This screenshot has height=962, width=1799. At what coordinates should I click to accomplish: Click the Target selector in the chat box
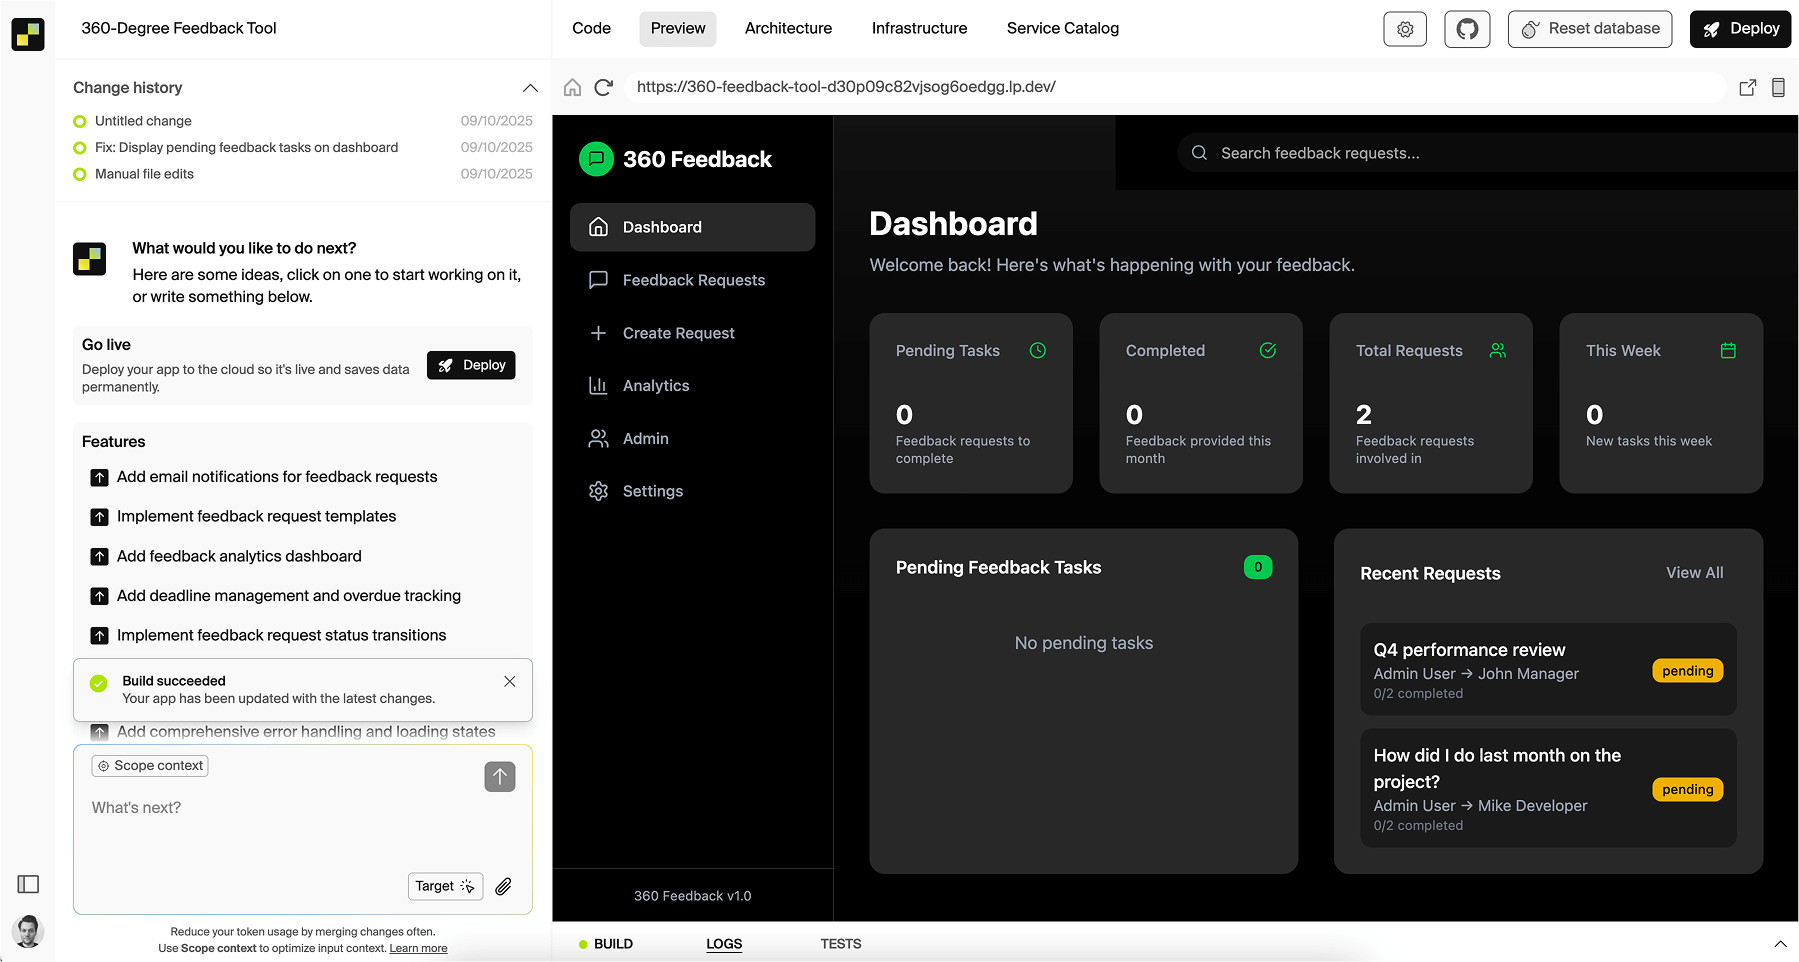(x=445, y=886)
